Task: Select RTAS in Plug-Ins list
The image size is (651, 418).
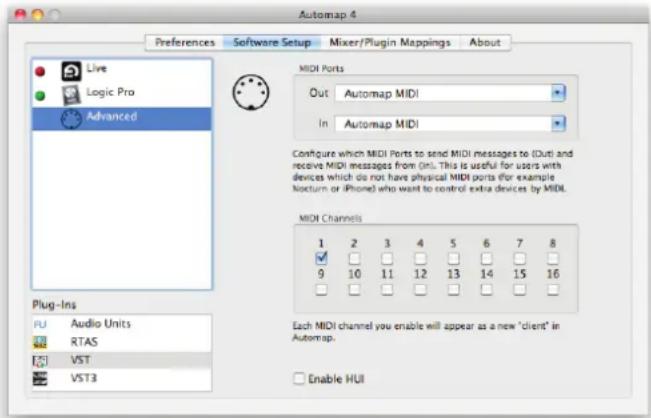Action: pos(122,342)
